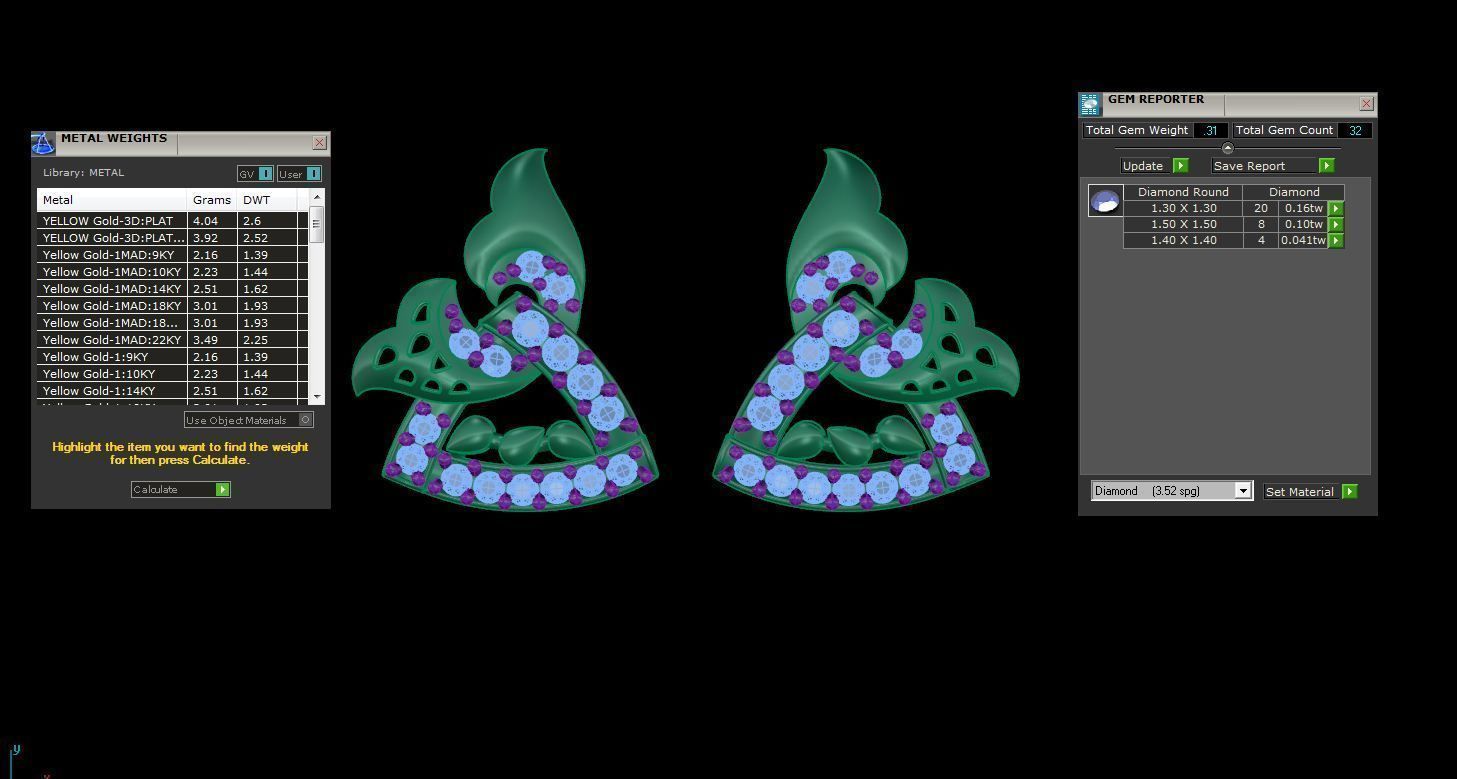Select the Yellow Gold-1:10KY row
This screenshot has width=1457, height=779.
[173, 374]
